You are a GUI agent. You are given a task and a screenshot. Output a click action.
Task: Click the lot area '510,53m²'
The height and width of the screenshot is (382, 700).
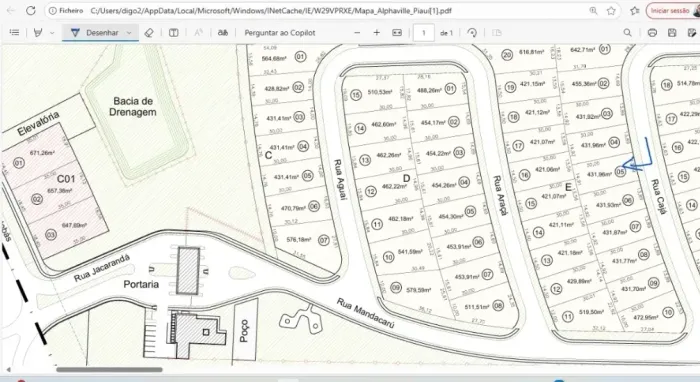tap(380, 92)
